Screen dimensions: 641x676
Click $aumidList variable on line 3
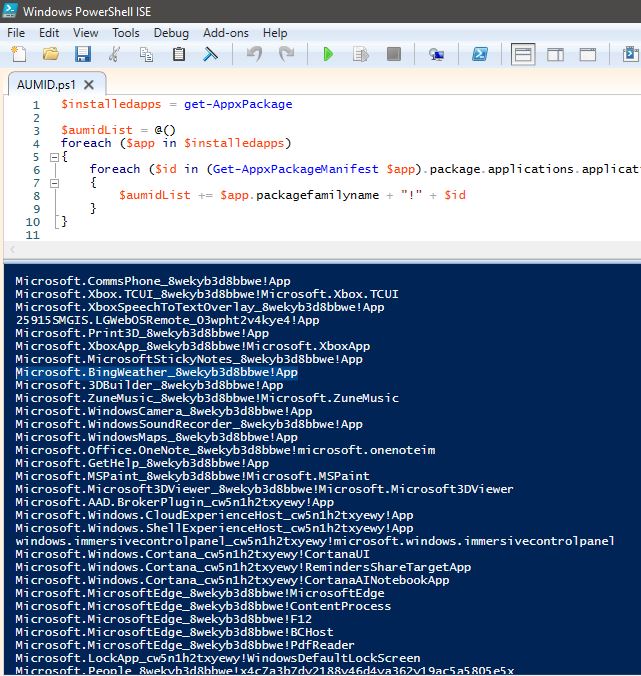(x=97, y=130)
